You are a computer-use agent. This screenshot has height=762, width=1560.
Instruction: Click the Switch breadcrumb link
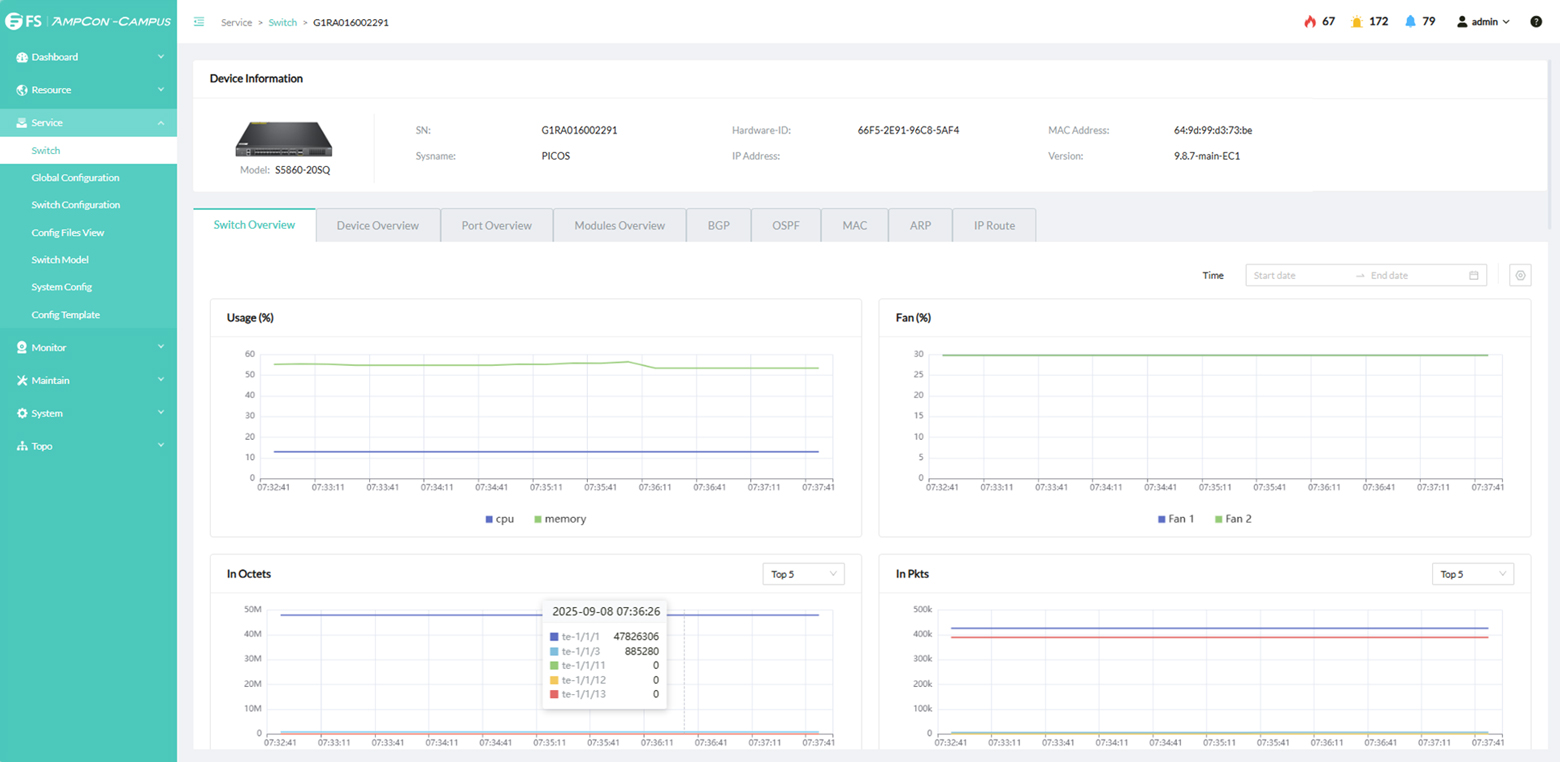283,22
